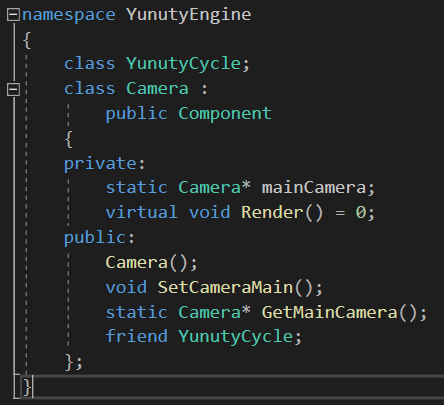
Task: Click the '0' in Render() = 0
Action: tap(361, 213)
